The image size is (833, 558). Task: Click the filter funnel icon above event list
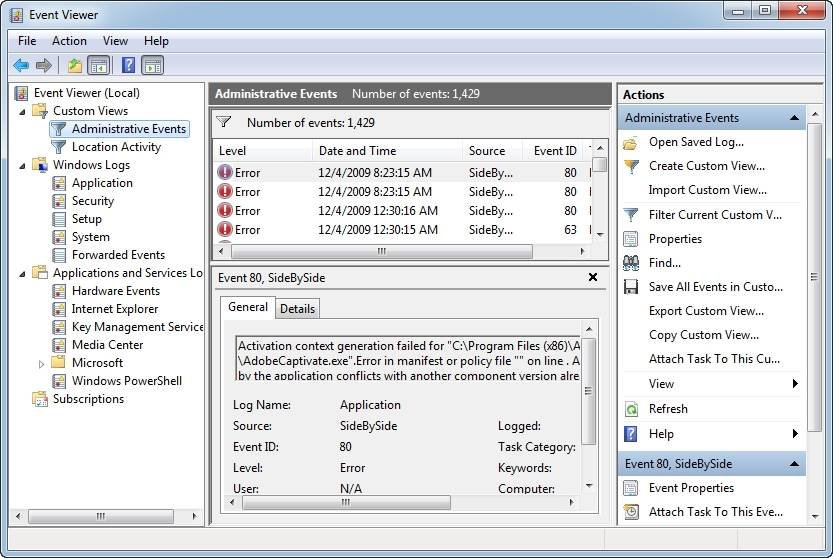pyautogui.click(x=224, y=122)
